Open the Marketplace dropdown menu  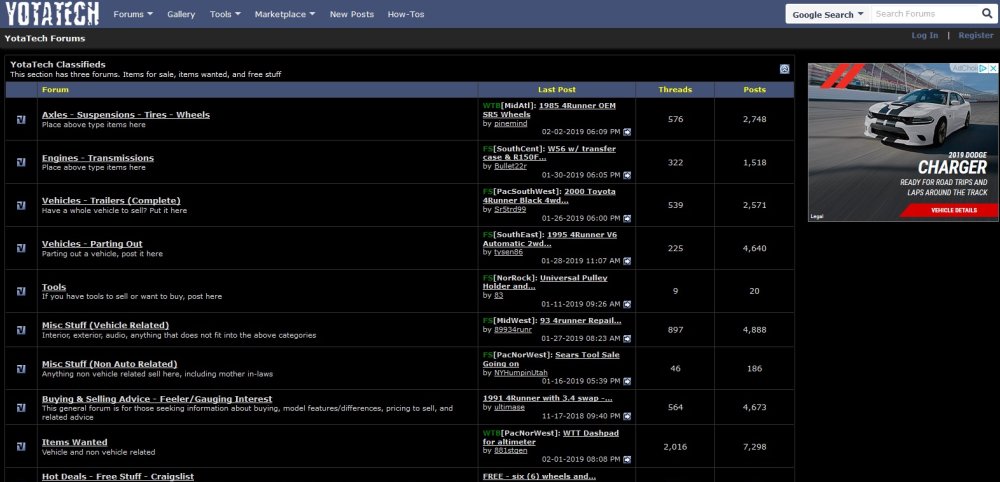click(x=285, y=14)
